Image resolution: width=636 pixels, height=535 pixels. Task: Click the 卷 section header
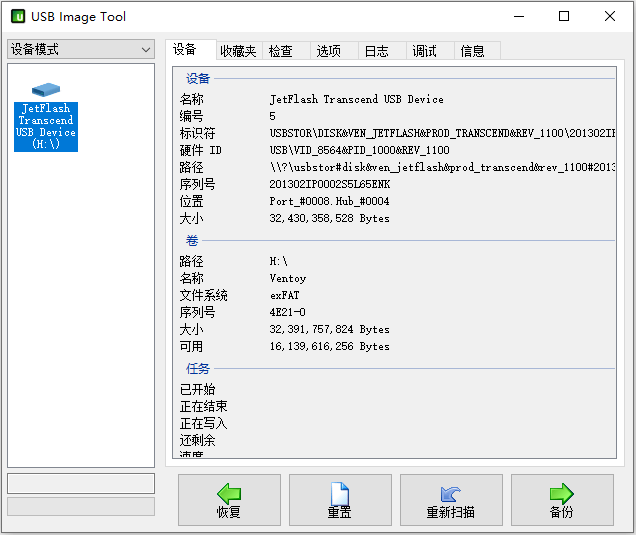(x=192, y=241)
